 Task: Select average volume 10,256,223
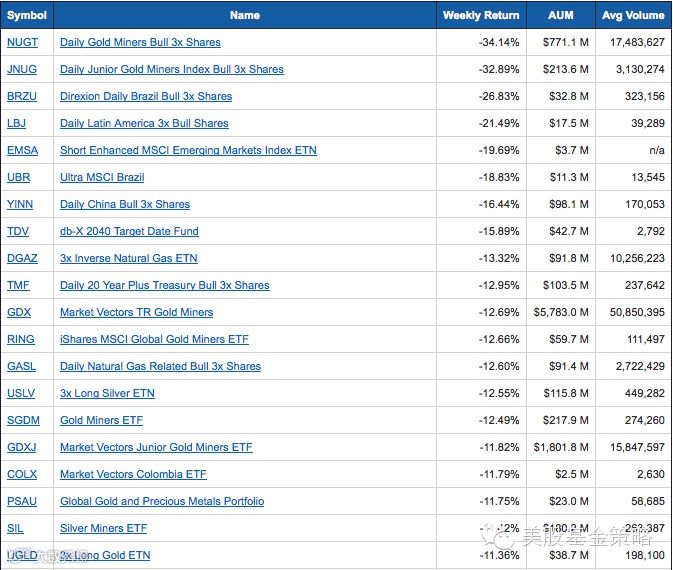click(637, 258)
